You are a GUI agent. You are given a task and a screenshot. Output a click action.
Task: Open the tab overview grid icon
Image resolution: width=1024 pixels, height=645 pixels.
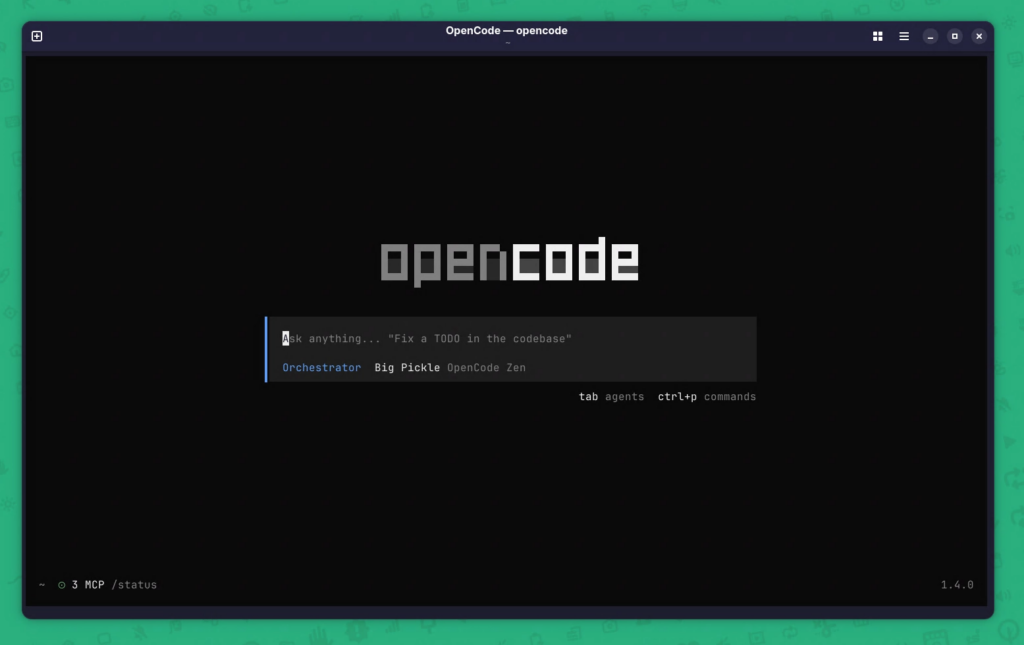(877, 36)
